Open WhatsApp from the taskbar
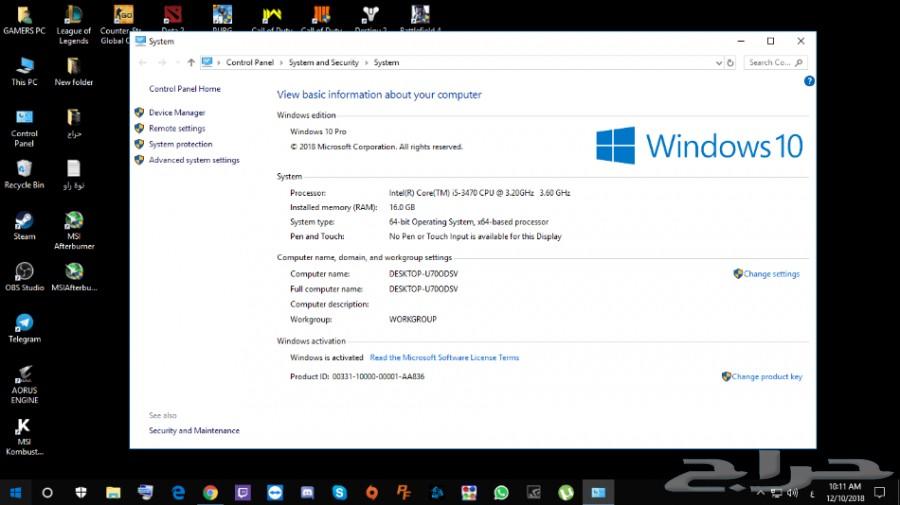 501,492
